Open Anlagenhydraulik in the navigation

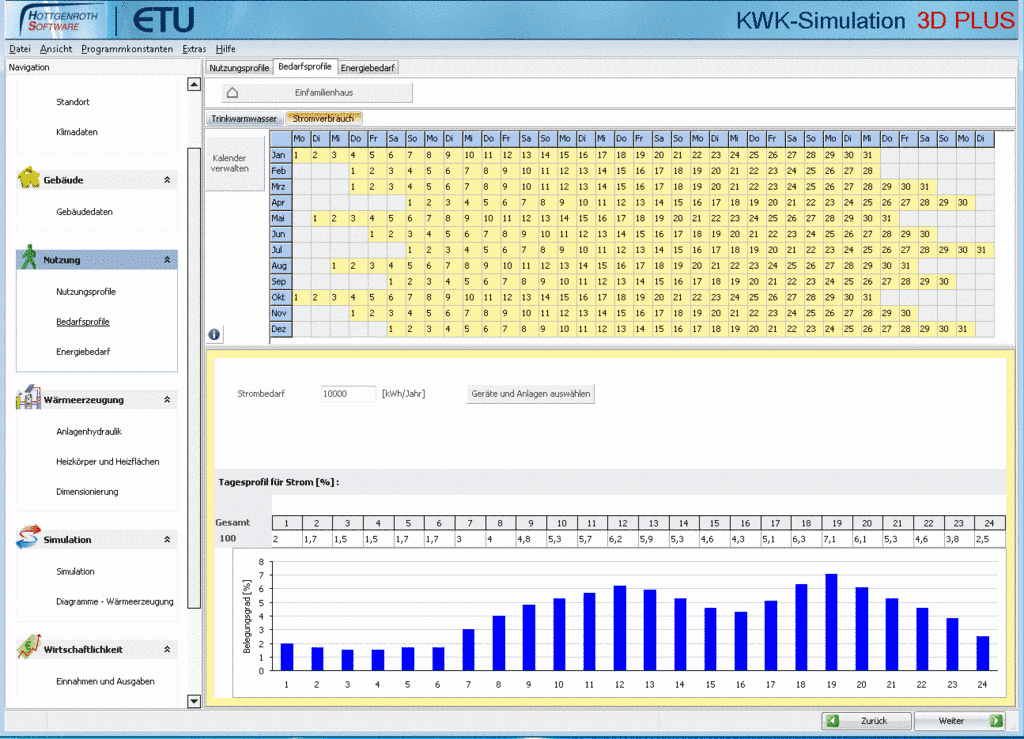[89, 432]
